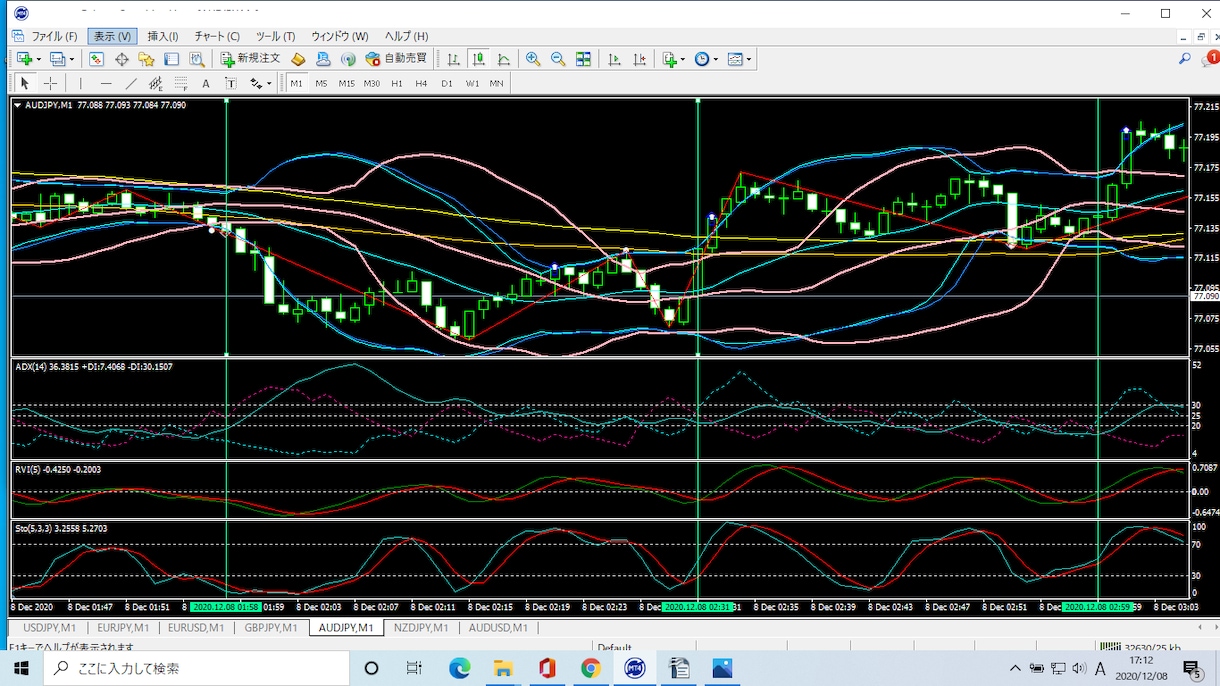Viewport: 1220px width, 686px height.
Task: Show hidden system tray icons chevron
Action: pyautogui.click(x=1015, y=668)
